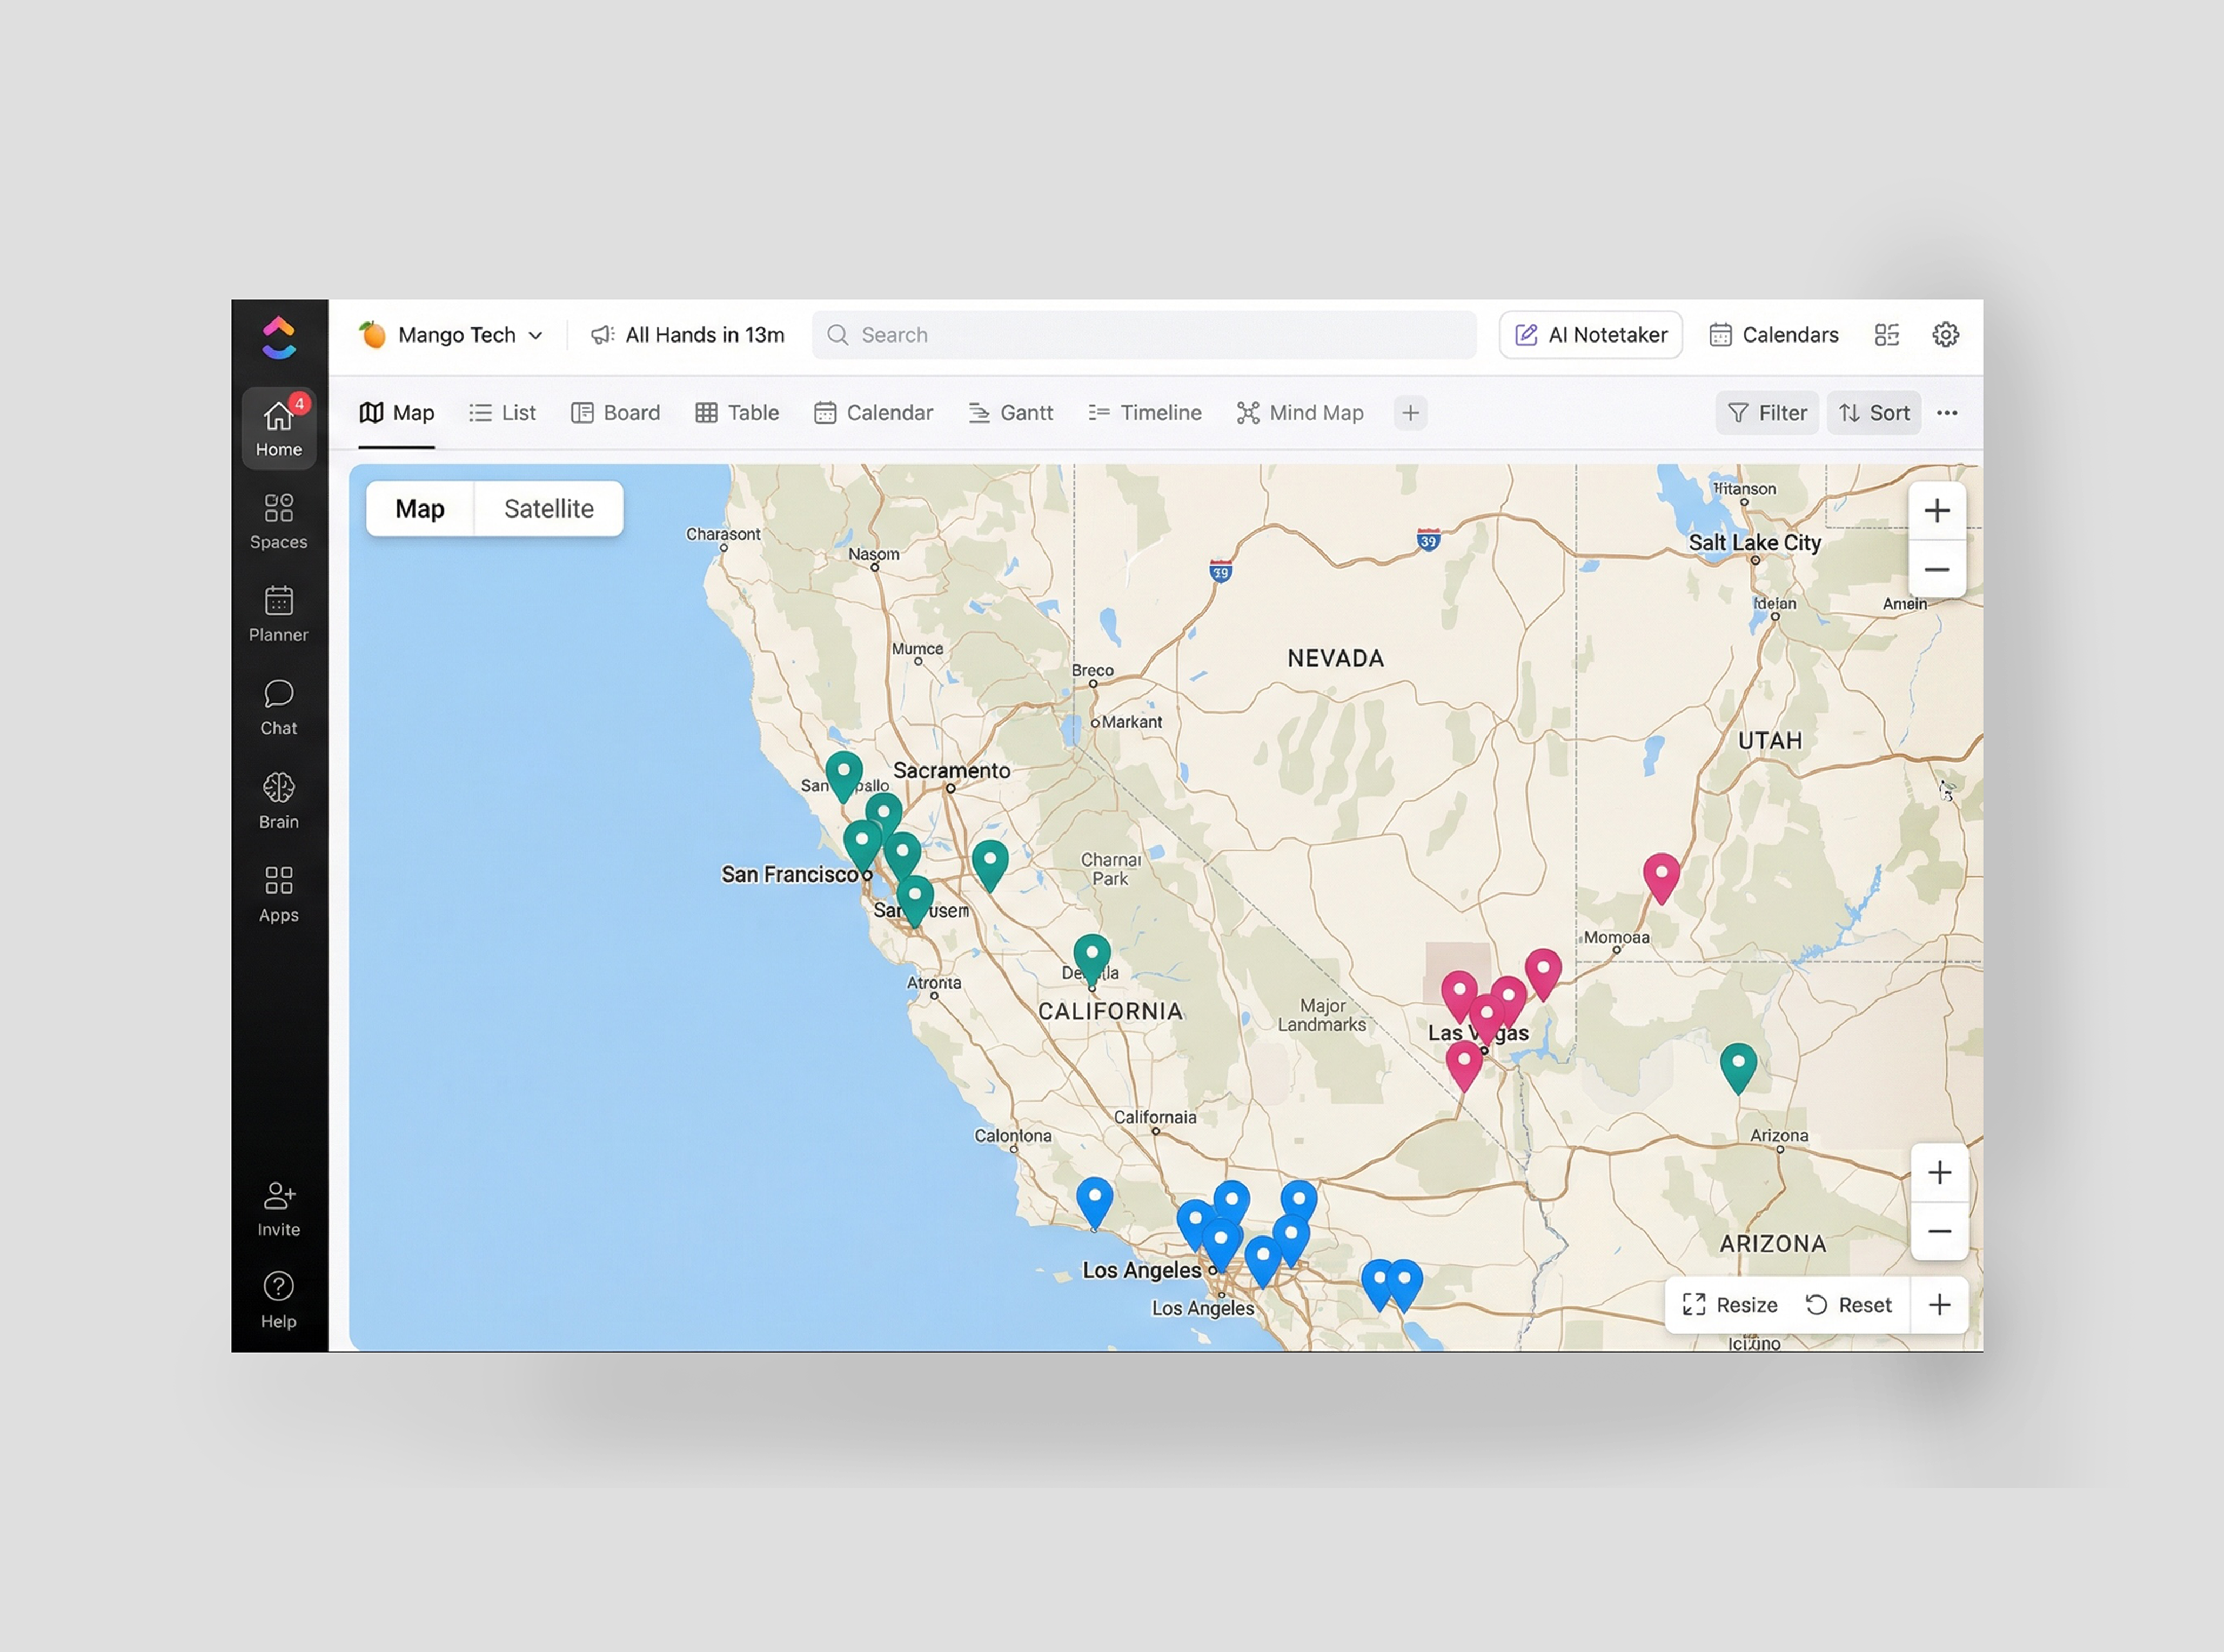Click into the Search field
2224x1652 pixels.
click(x=1143, y=334)
